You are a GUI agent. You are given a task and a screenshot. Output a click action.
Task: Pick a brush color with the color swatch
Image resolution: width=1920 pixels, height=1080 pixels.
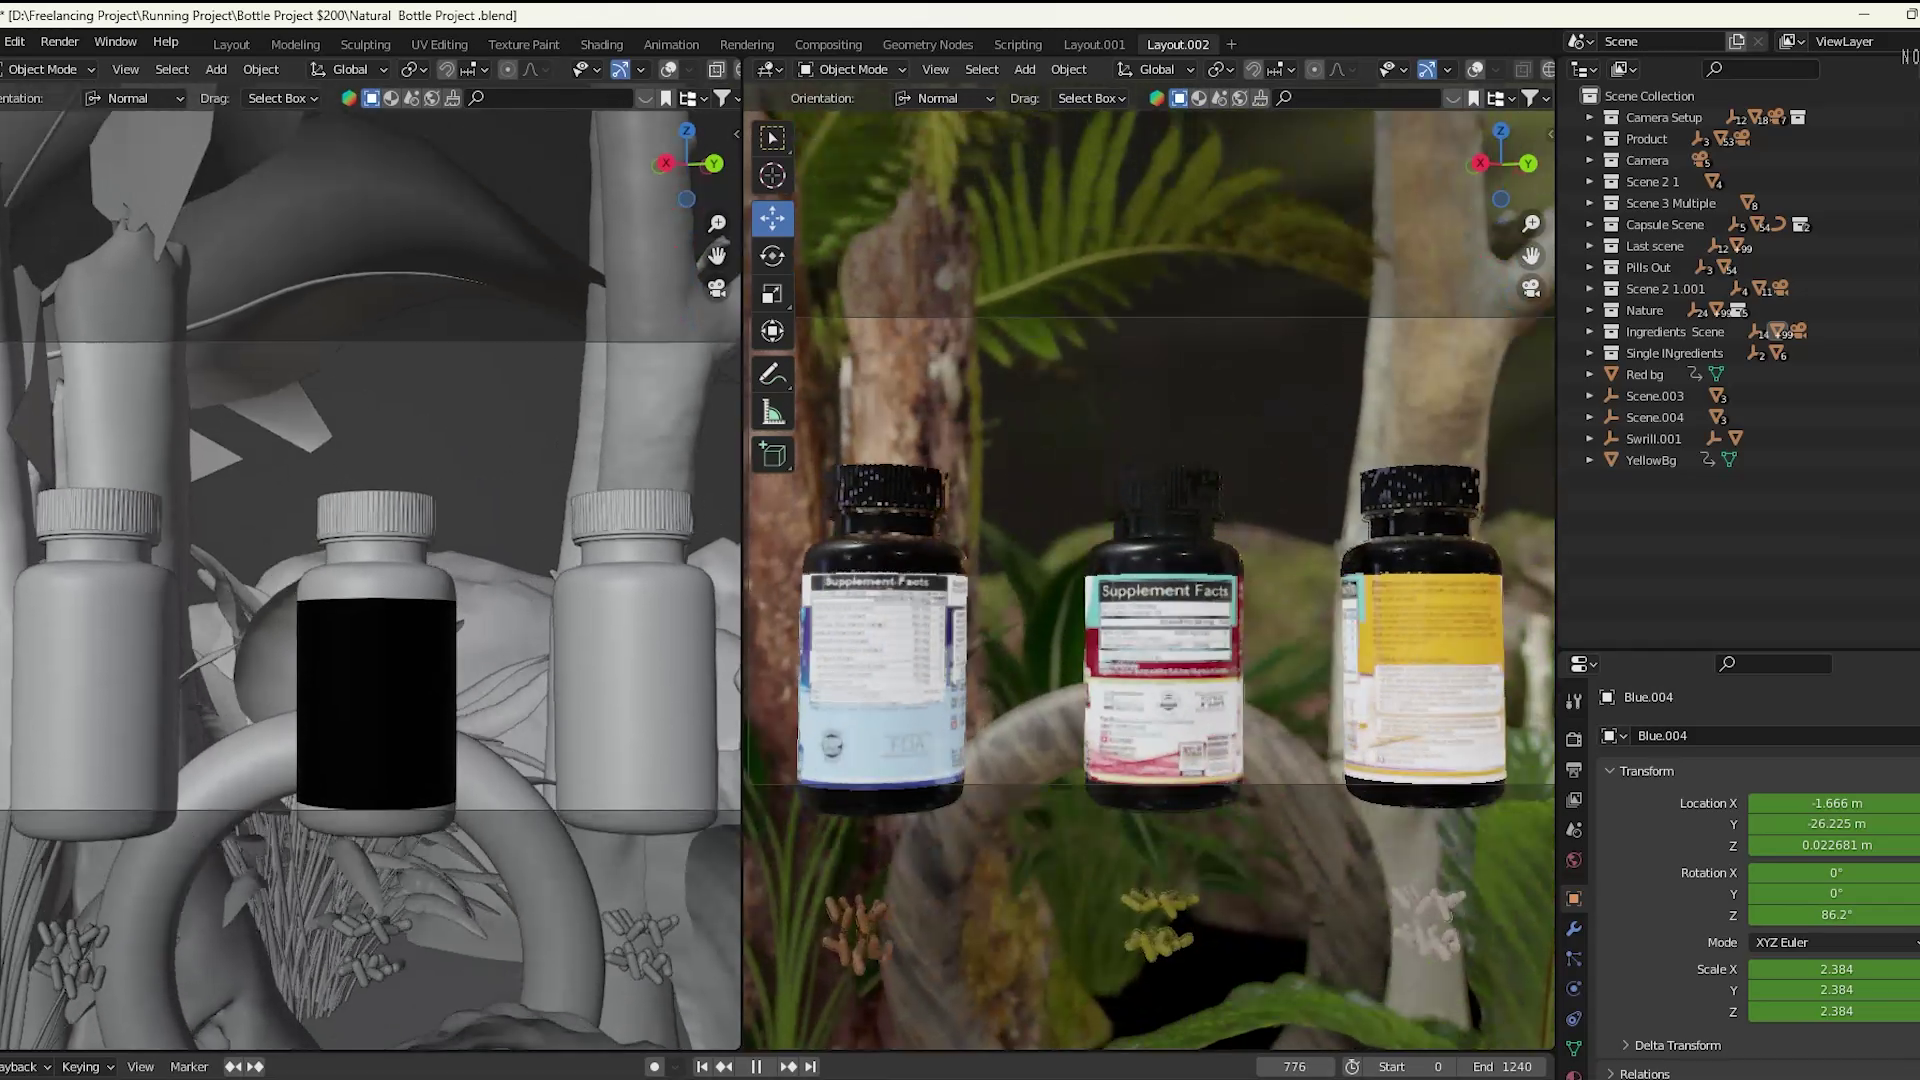click(x=1156, y=98)
